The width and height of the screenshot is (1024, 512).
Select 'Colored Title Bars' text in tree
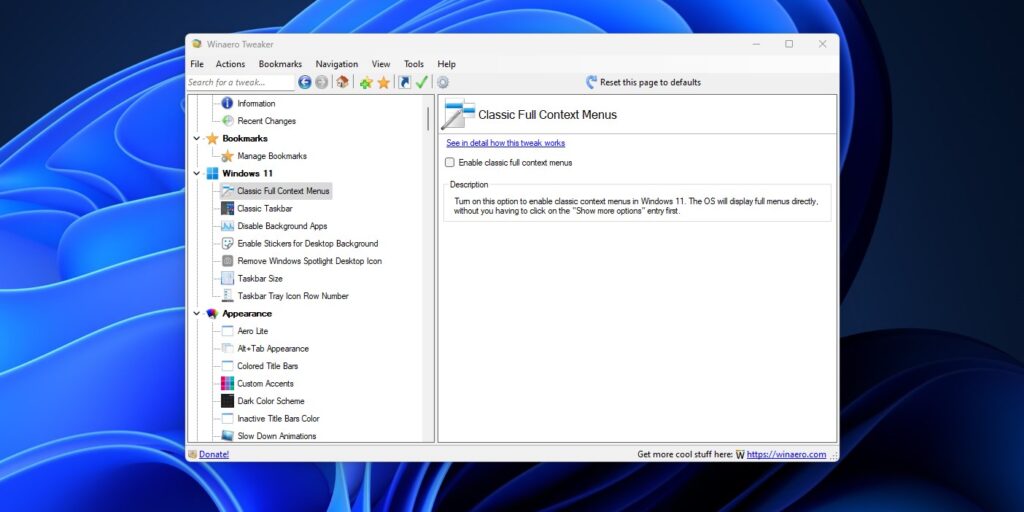pos(268,366)
